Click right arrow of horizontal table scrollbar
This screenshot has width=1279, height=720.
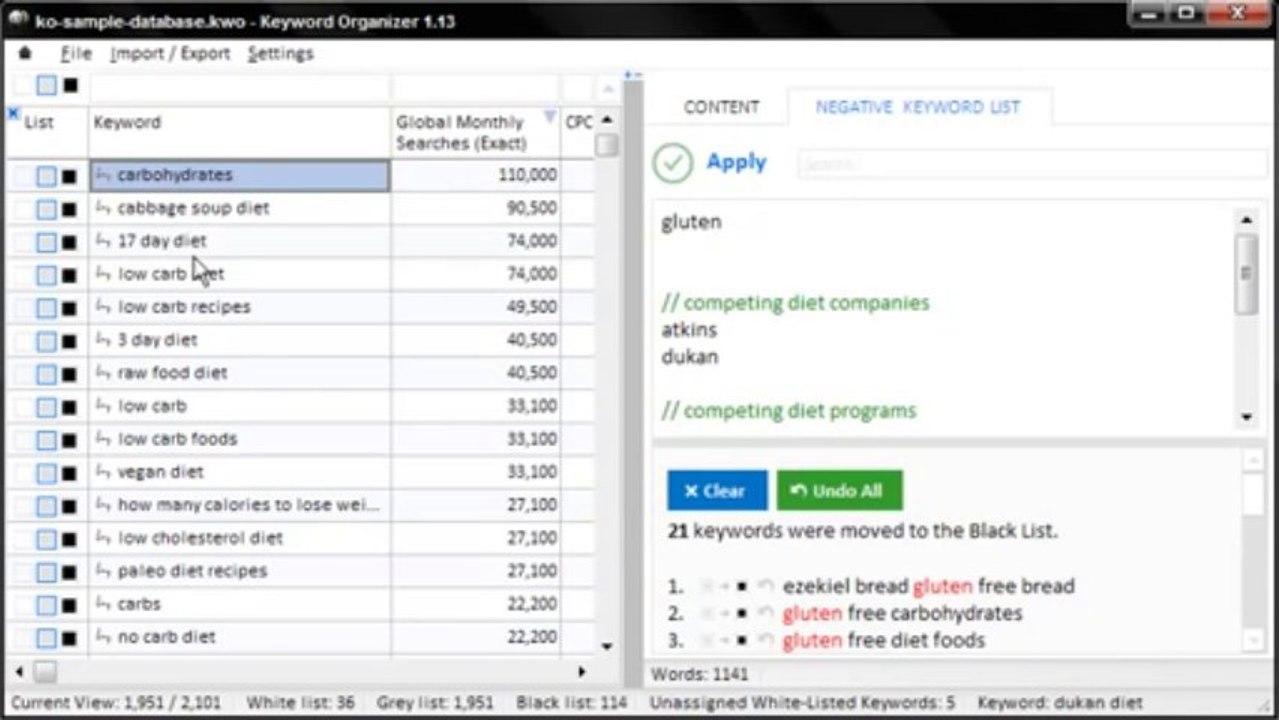[x=582, y=672]
